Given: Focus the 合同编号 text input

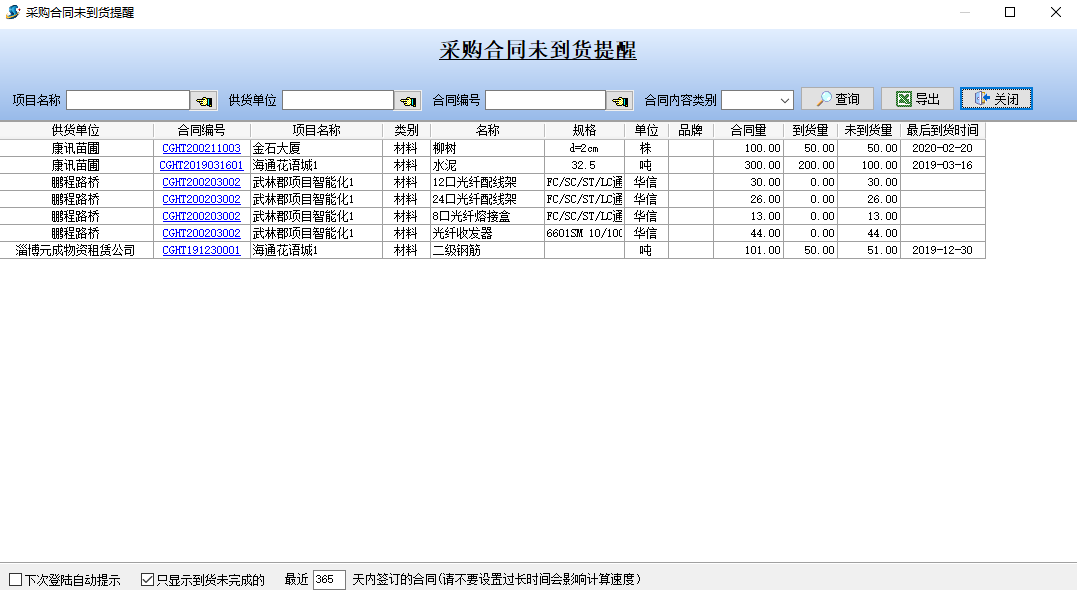Looking at the screenshot, I should 545,100.
